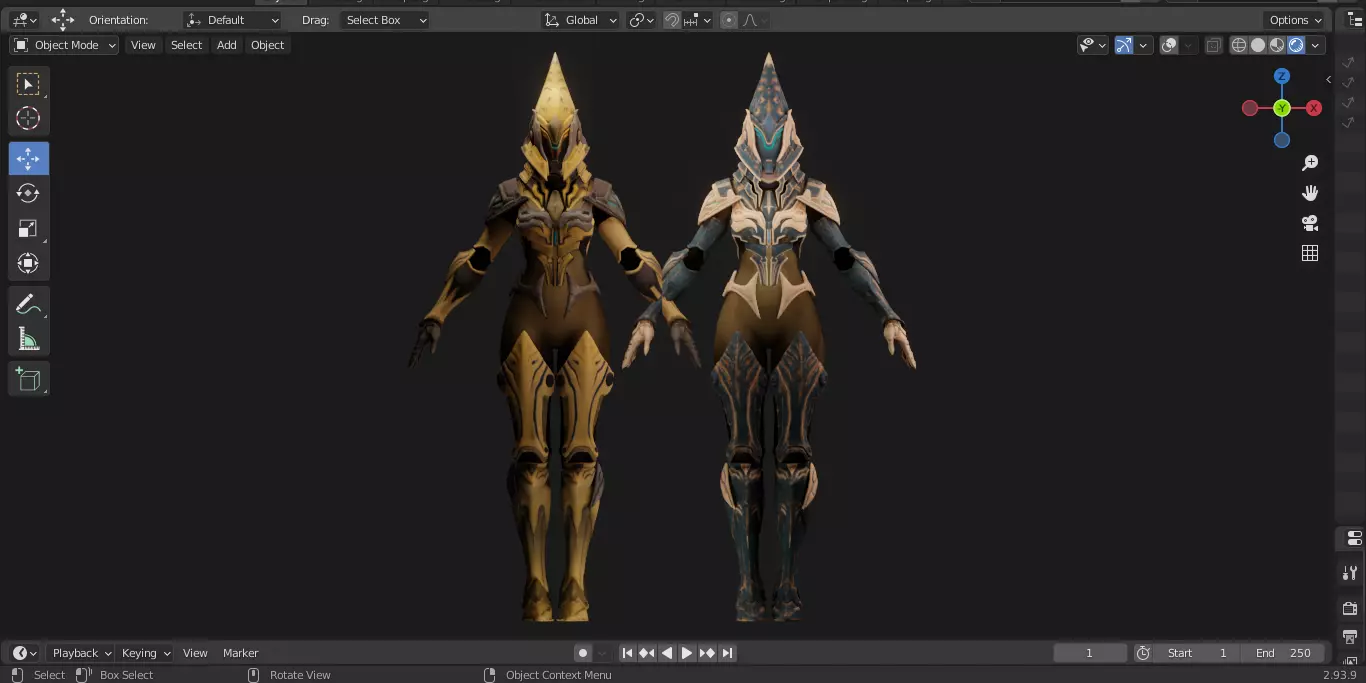Toggle snapping magnet button
This screenshot has height=683, width=1366.
click(672, 20)
